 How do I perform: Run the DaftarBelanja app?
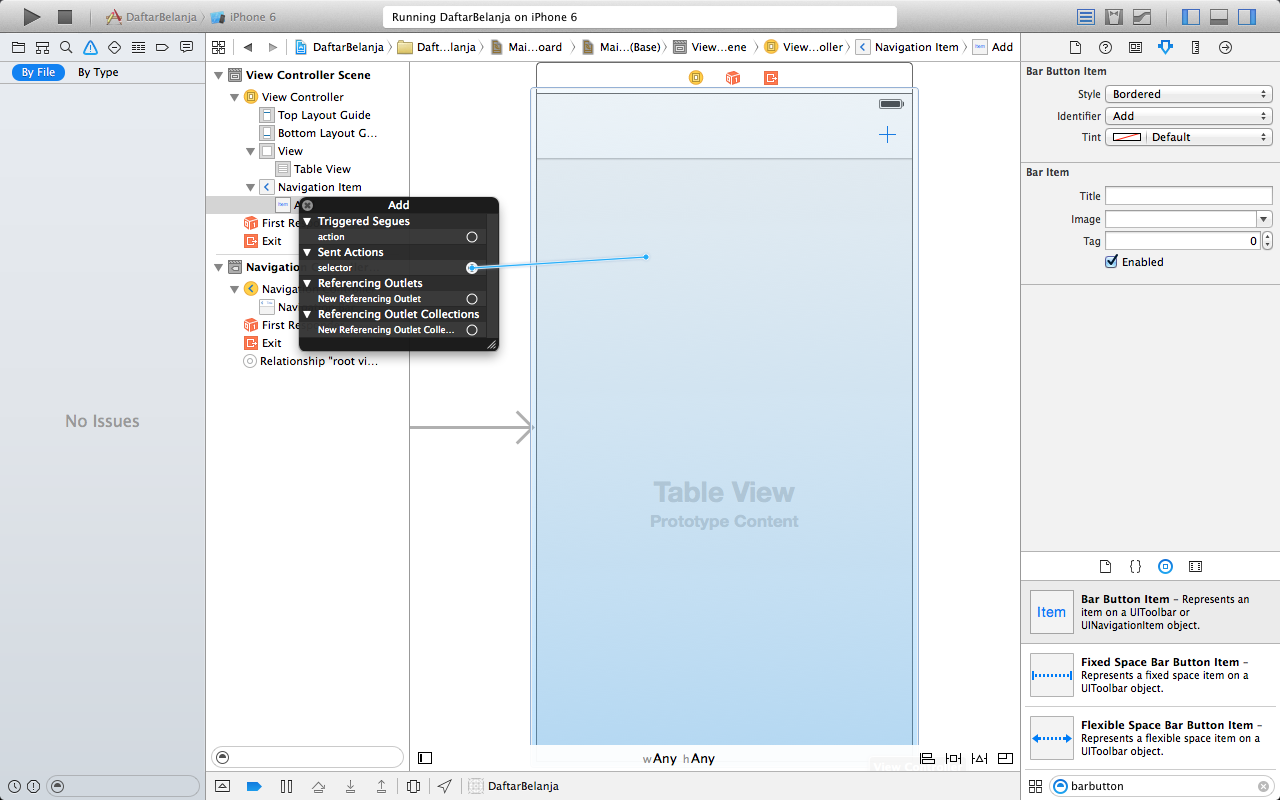point(31,16)
